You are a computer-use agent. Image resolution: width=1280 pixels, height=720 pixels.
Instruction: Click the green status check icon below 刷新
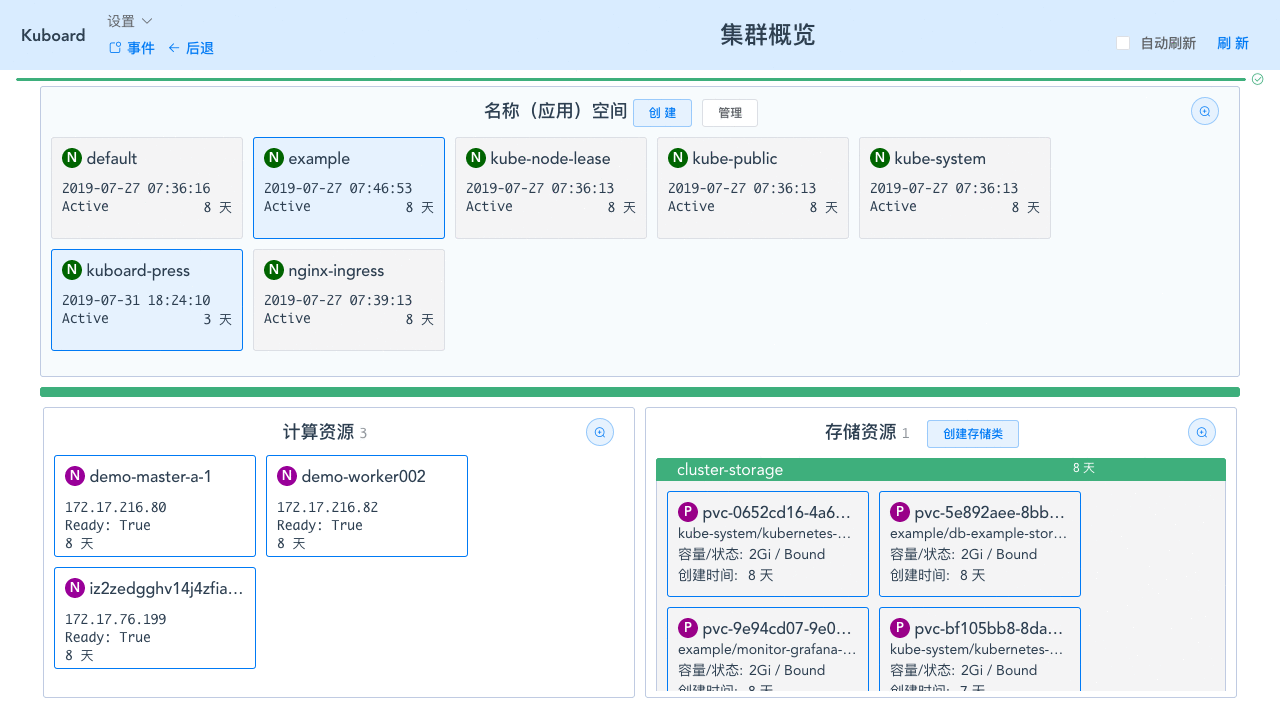click(1257, 78)
